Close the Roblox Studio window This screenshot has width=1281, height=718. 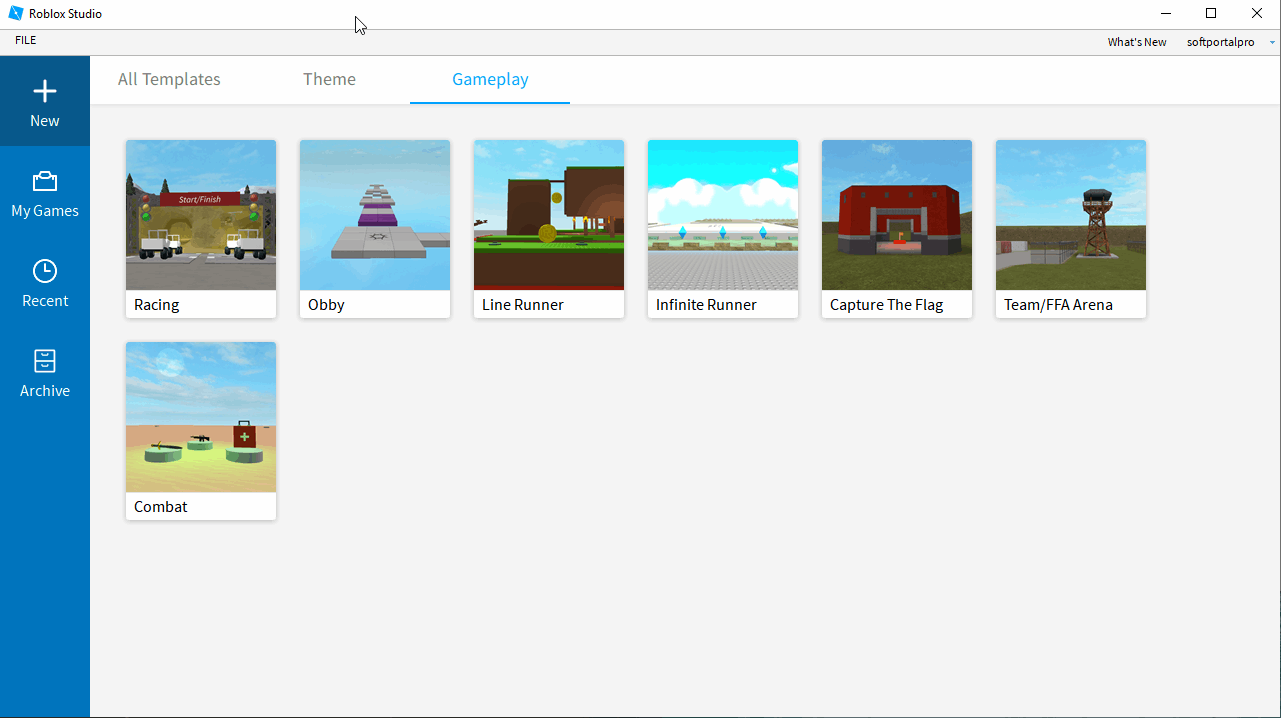(x=1257, y=14)
